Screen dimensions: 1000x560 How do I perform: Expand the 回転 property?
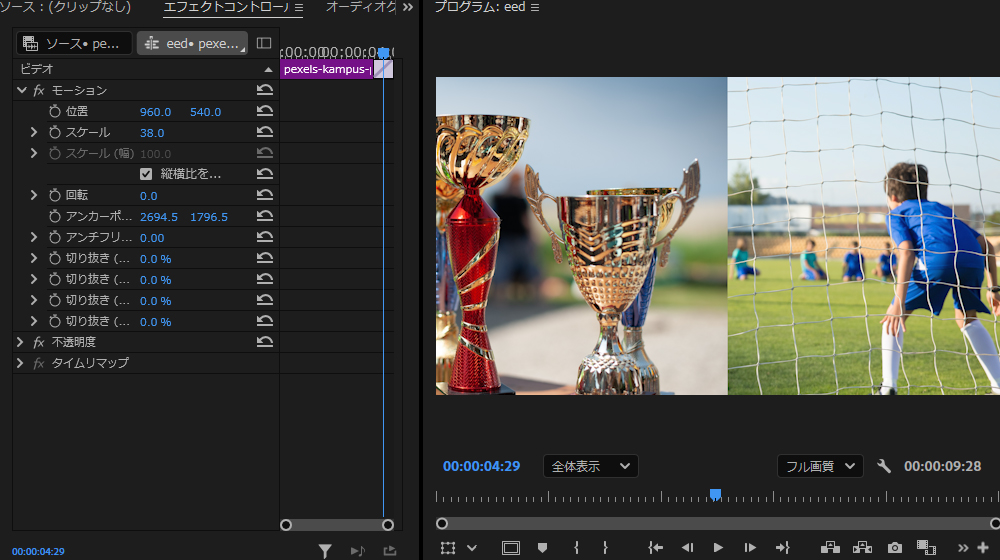pos(34,195)
